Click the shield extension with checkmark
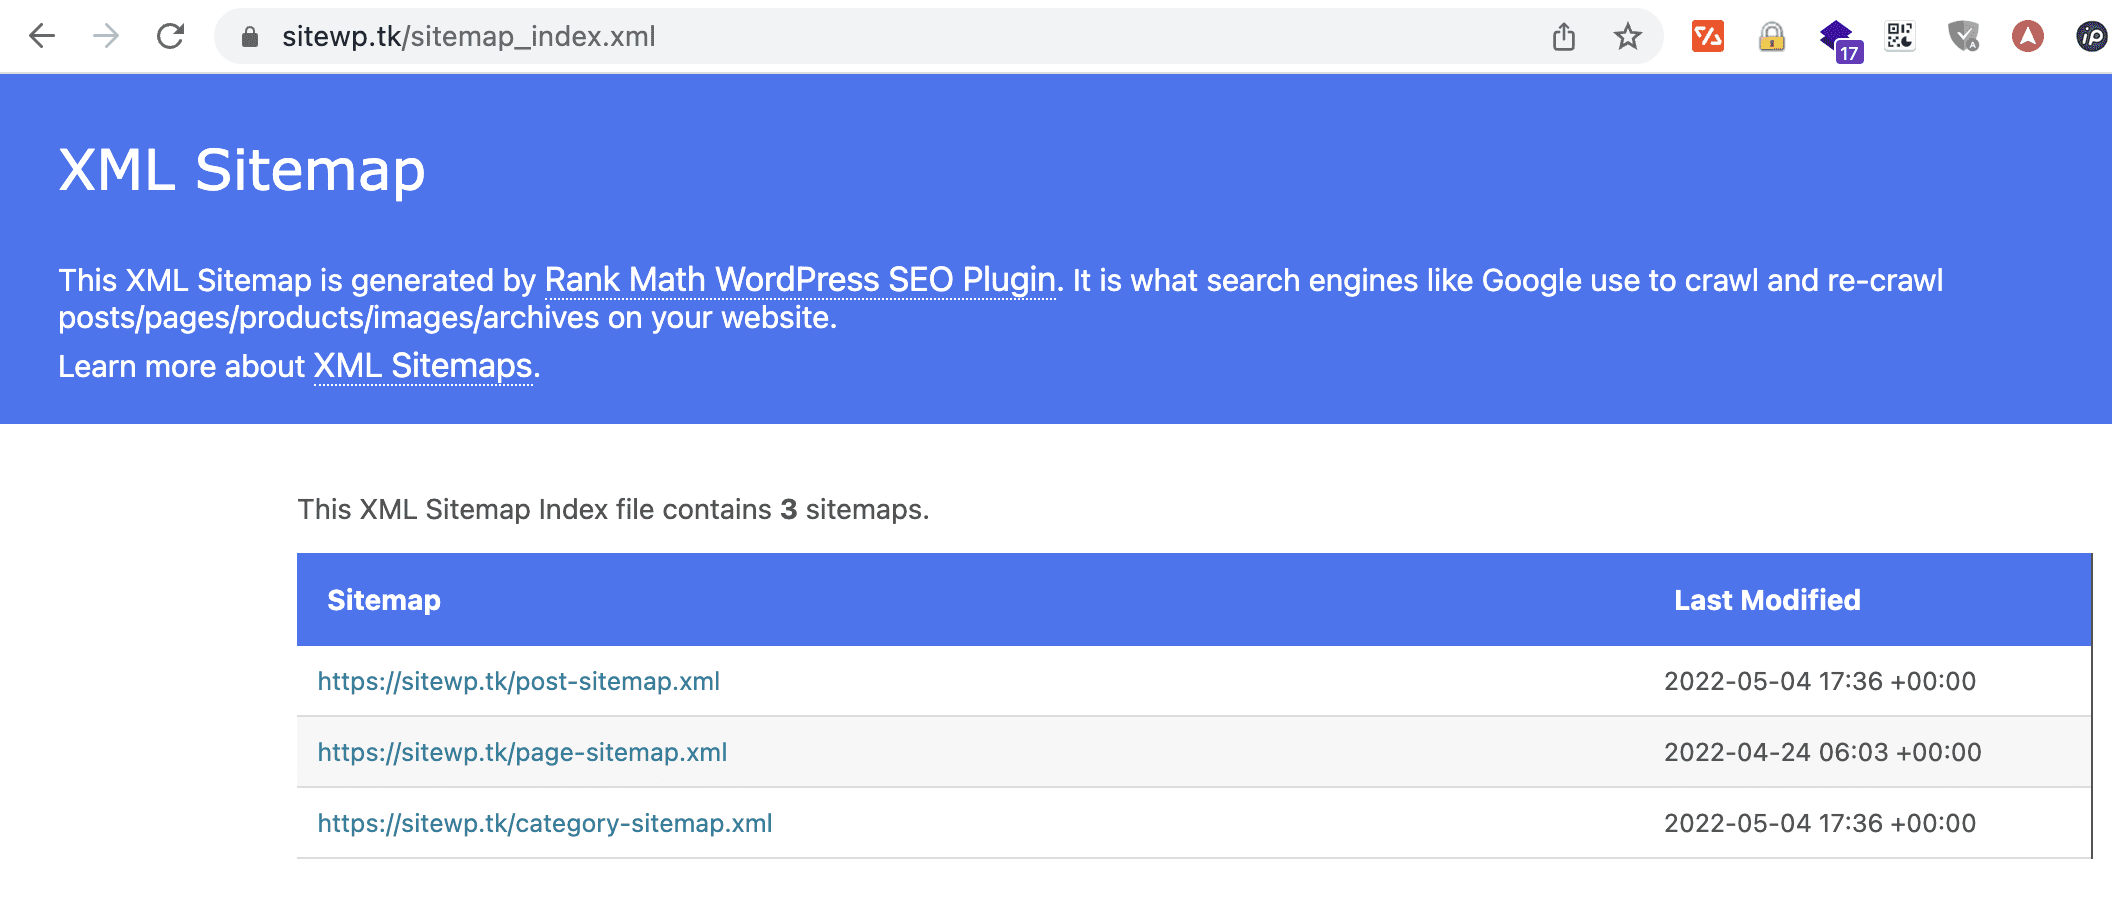 1963,36
